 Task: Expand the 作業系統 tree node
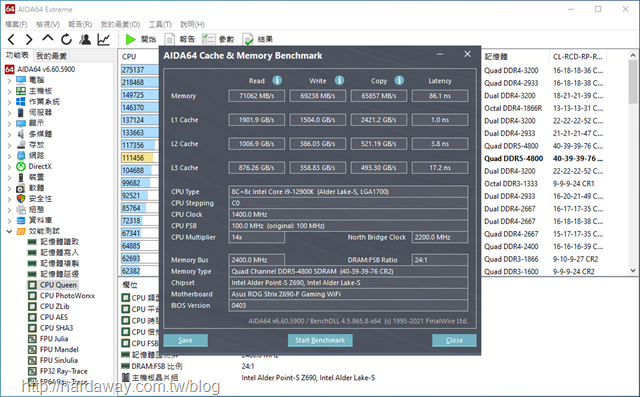[x=9, y=102]
